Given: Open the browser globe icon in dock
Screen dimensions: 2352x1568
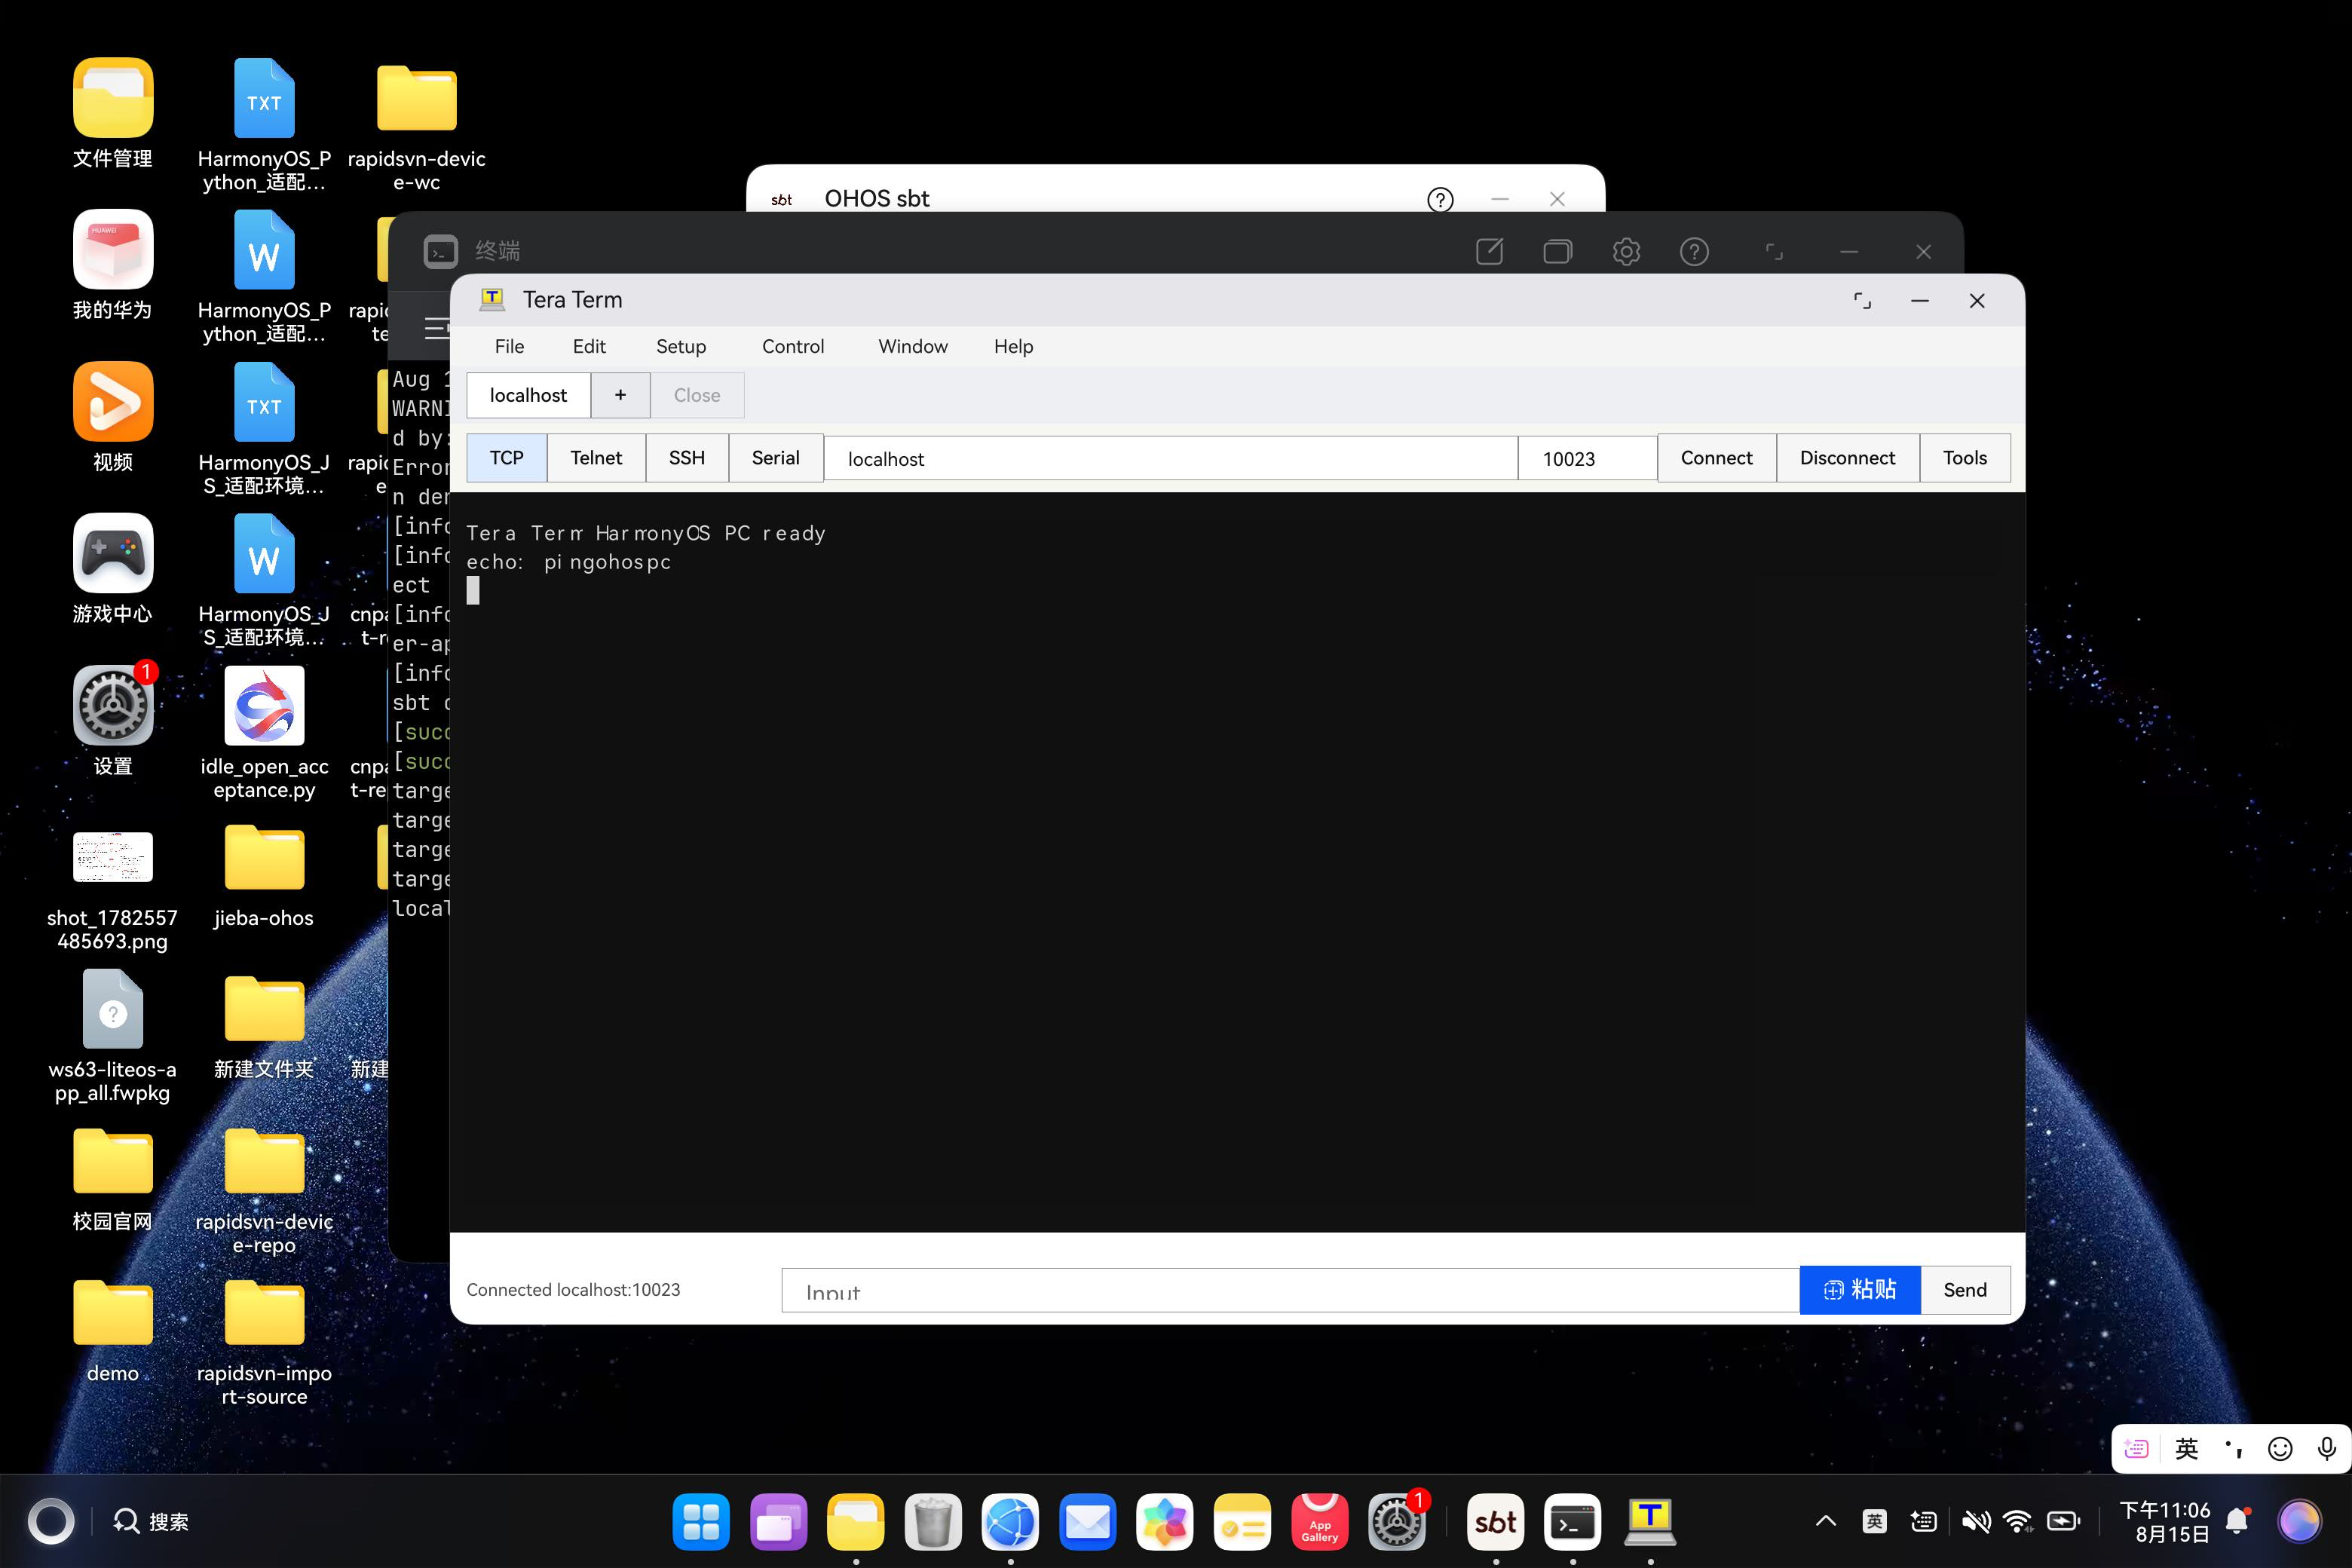Looking at the screenshot, I should point(1010,1522).
